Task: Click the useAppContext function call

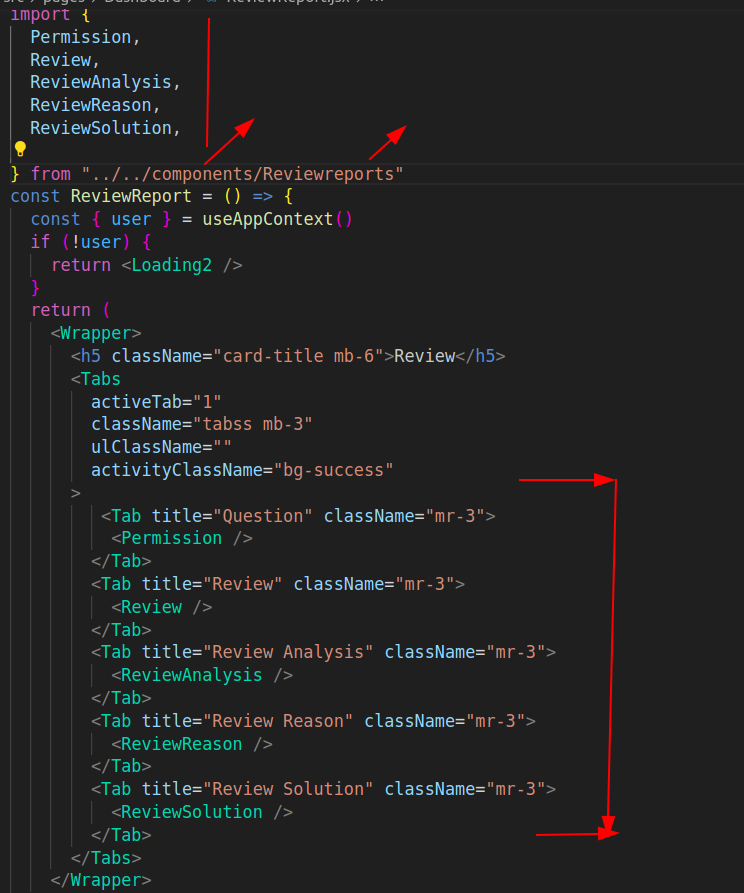Action: pos(267,219)
